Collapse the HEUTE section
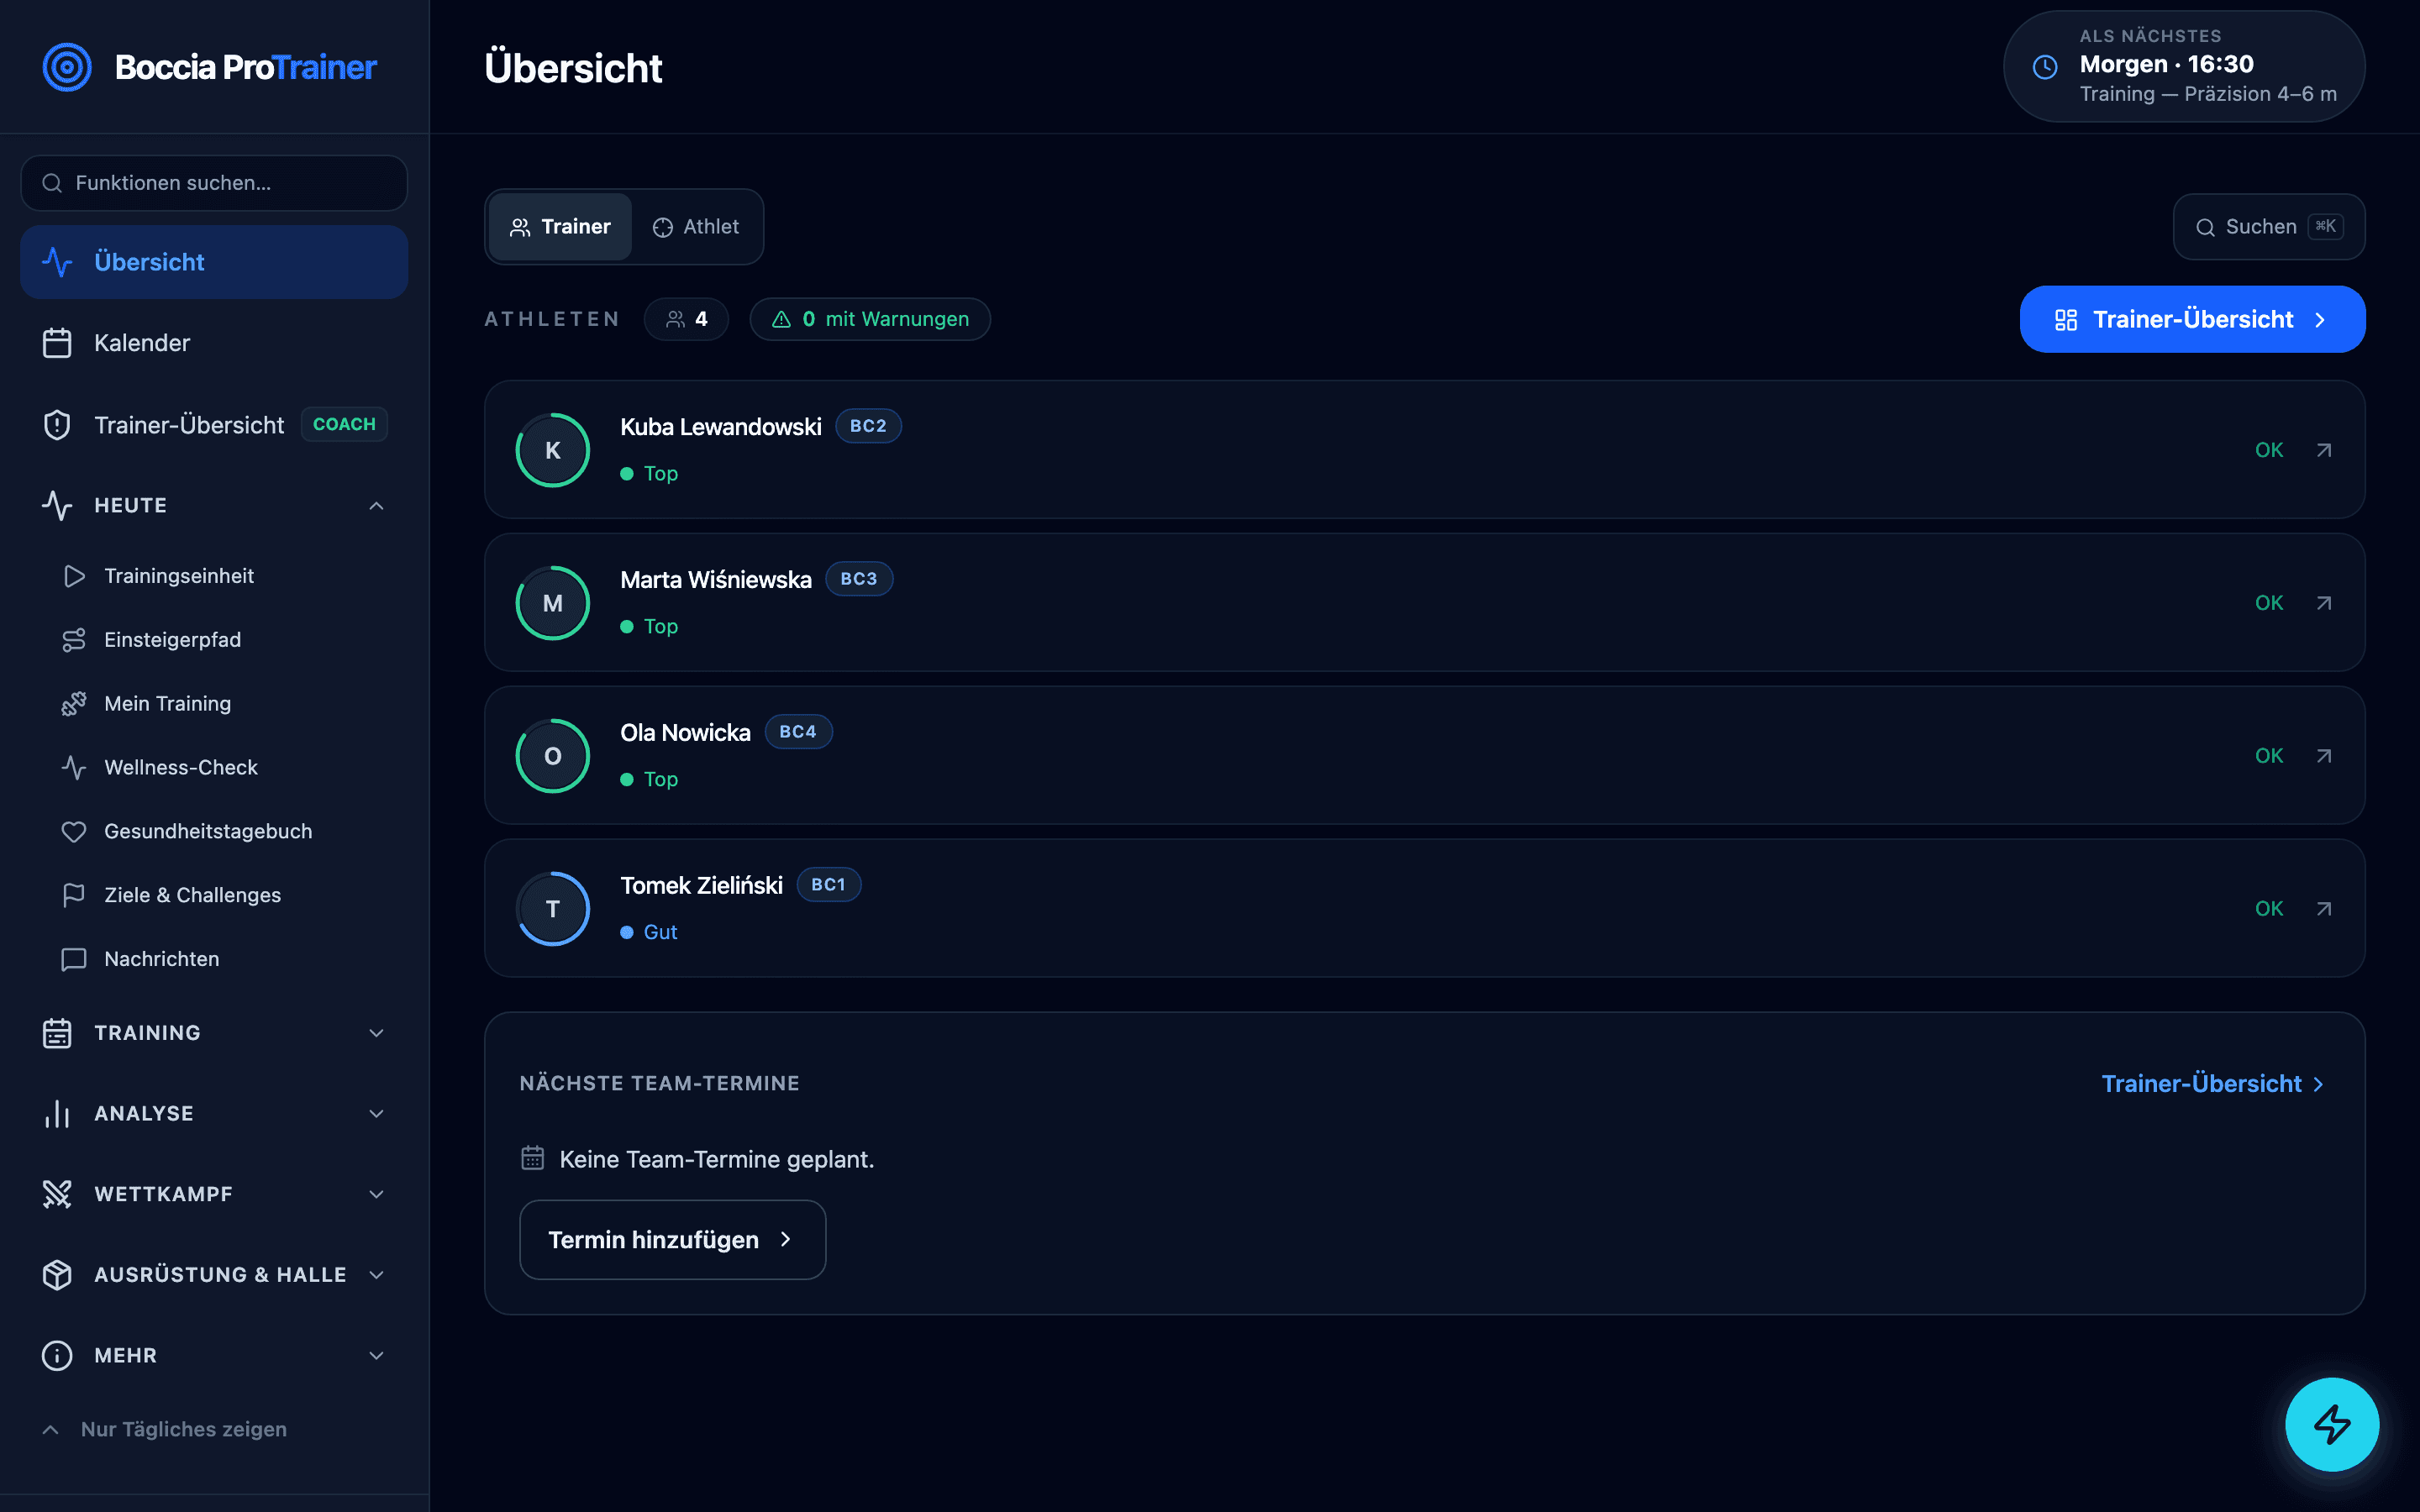The height and width of the screenshot is (1512, 2420). pyautogui.click(x=214, y=506)
